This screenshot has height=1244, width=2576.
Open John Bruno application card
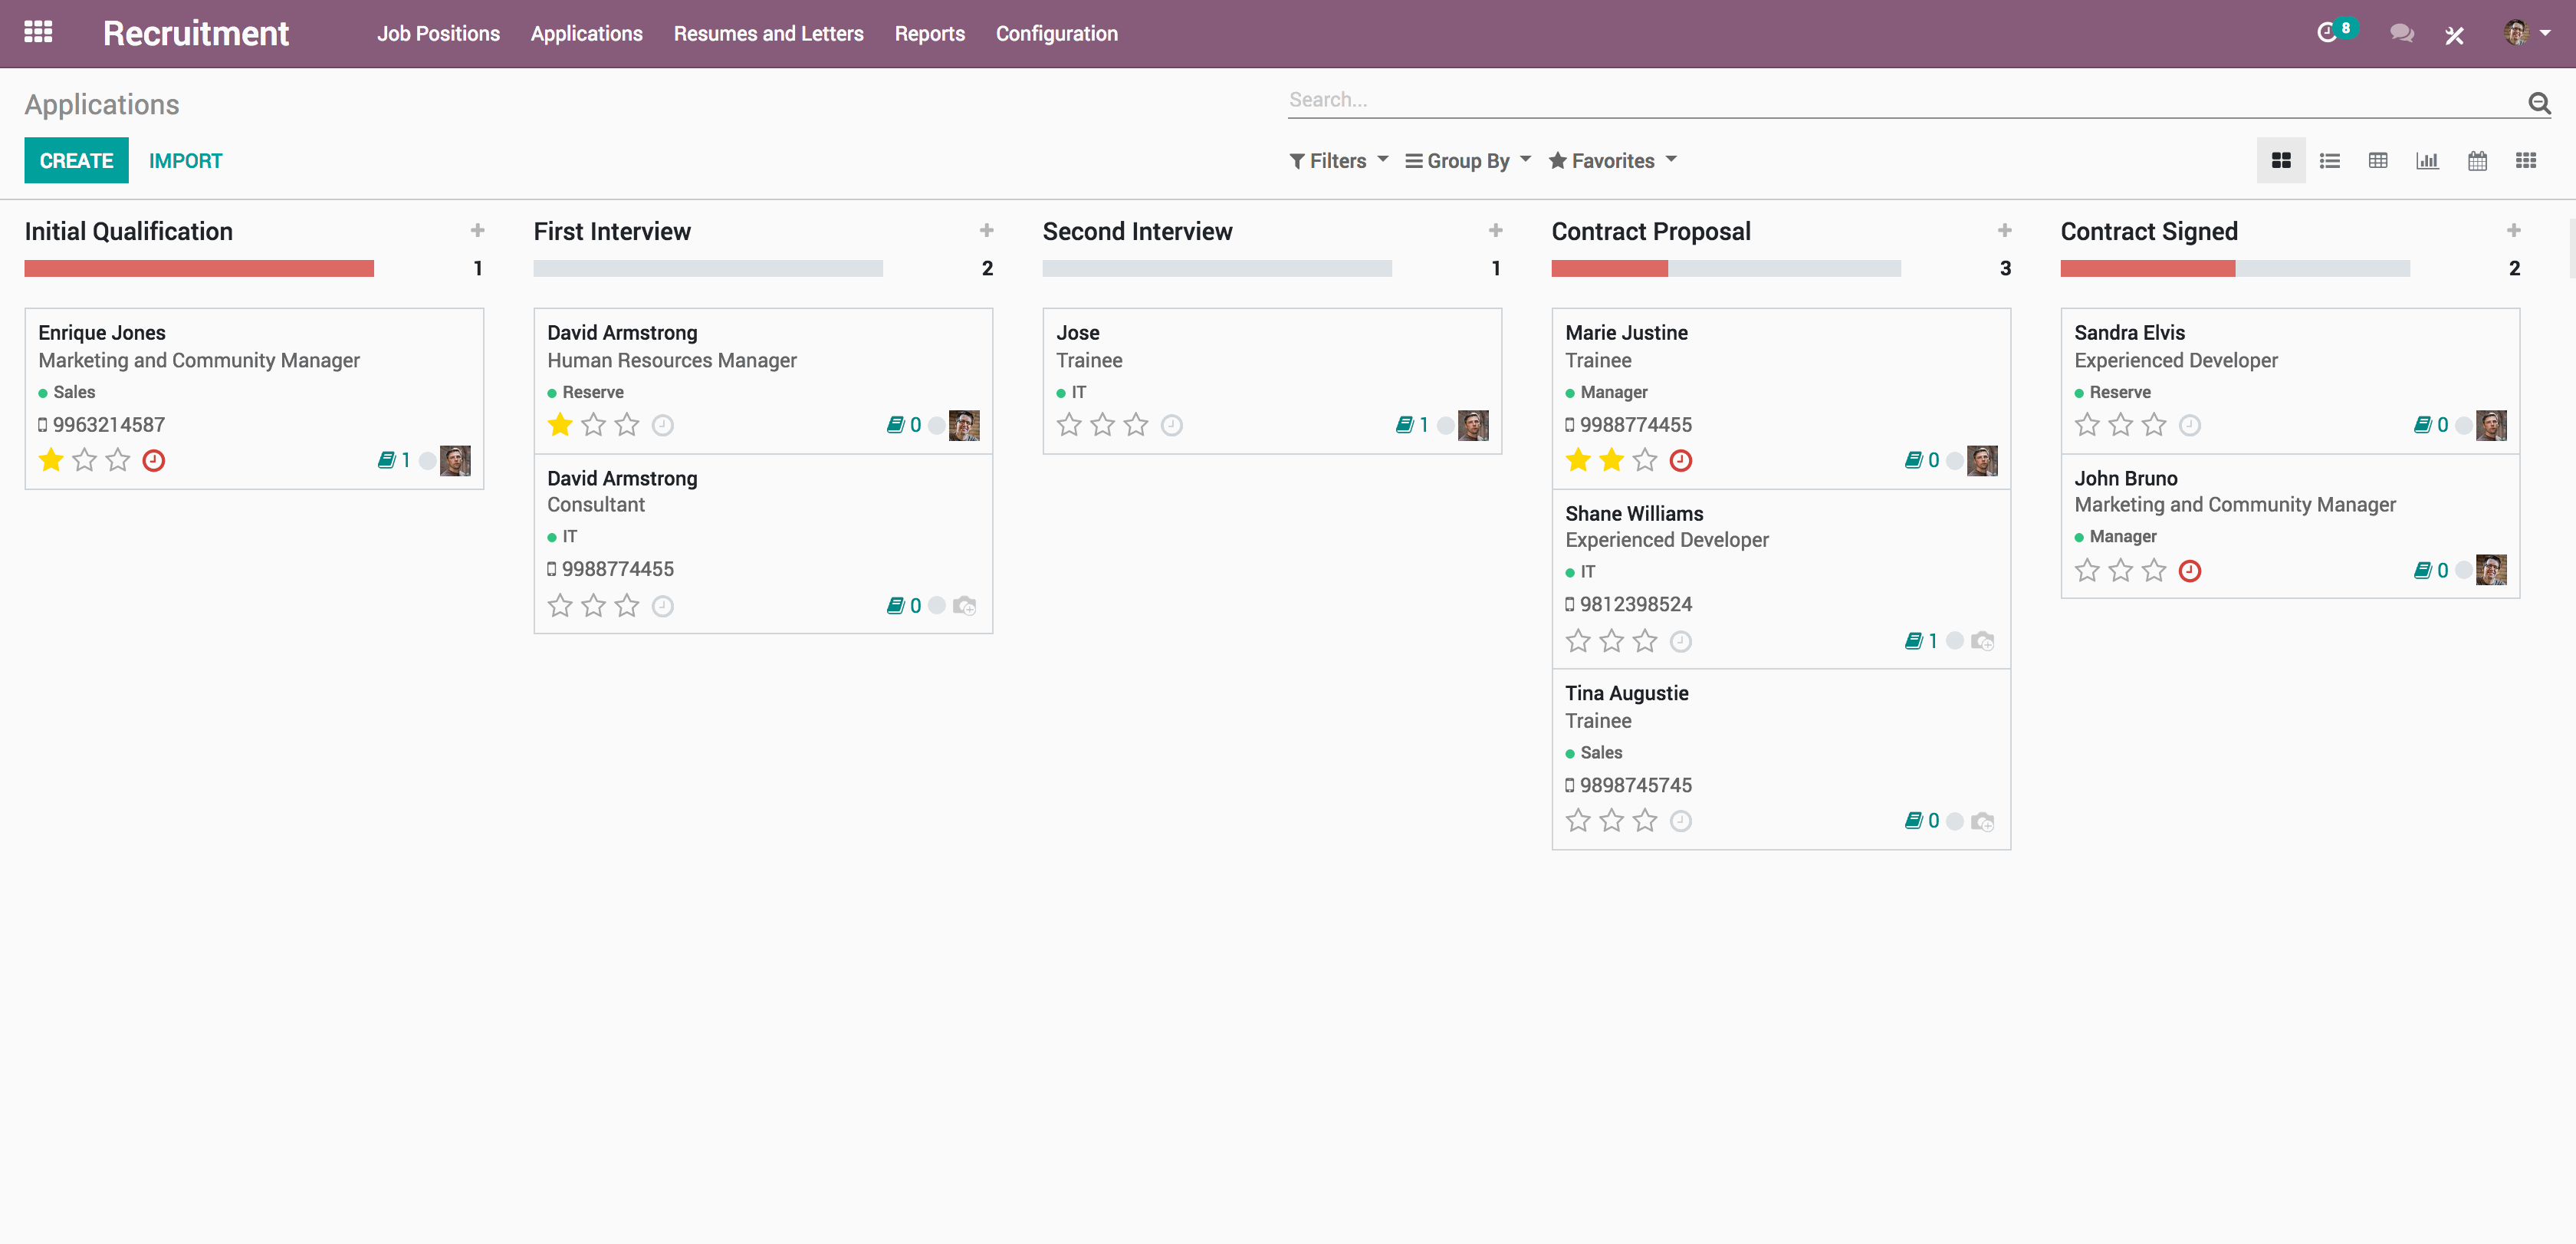(2290, 527)
